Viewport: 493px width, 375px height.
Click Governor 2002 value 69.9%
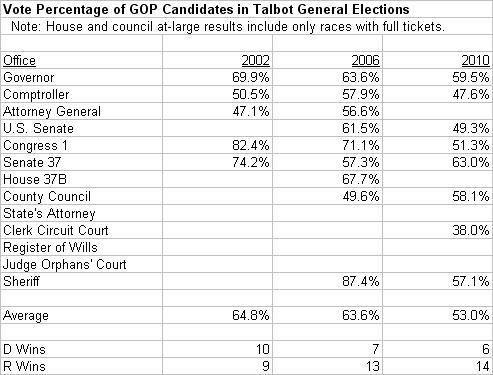251,77
